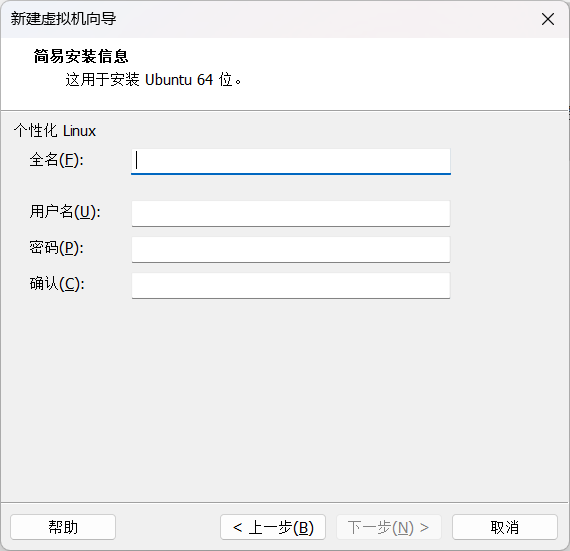
Task: Click into the 用户名 username text box
Action: pos(291,214)
